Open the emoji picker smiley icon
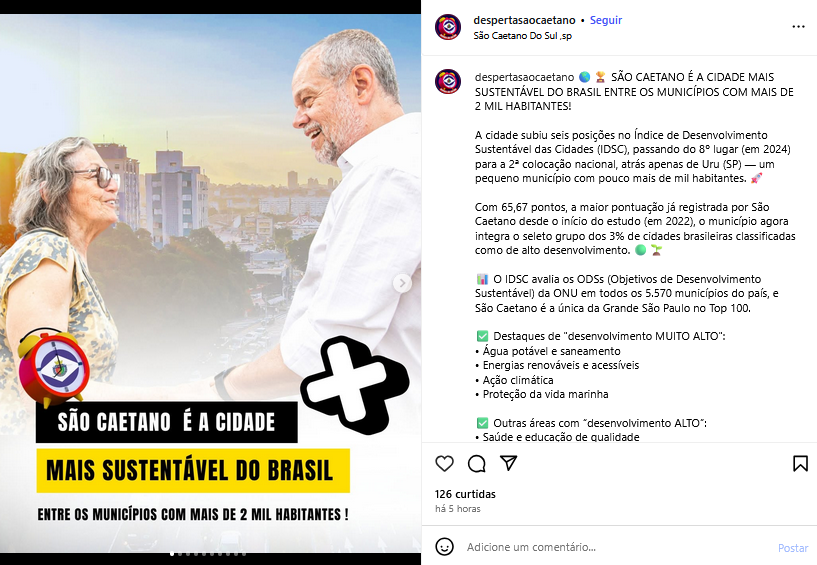 click(444, 547)
